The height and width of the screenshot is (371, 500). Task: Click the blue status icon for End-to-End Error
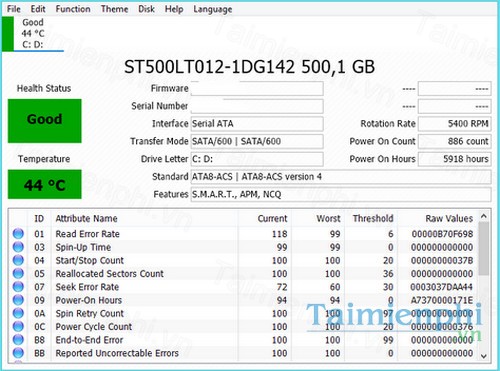[18, 340]
